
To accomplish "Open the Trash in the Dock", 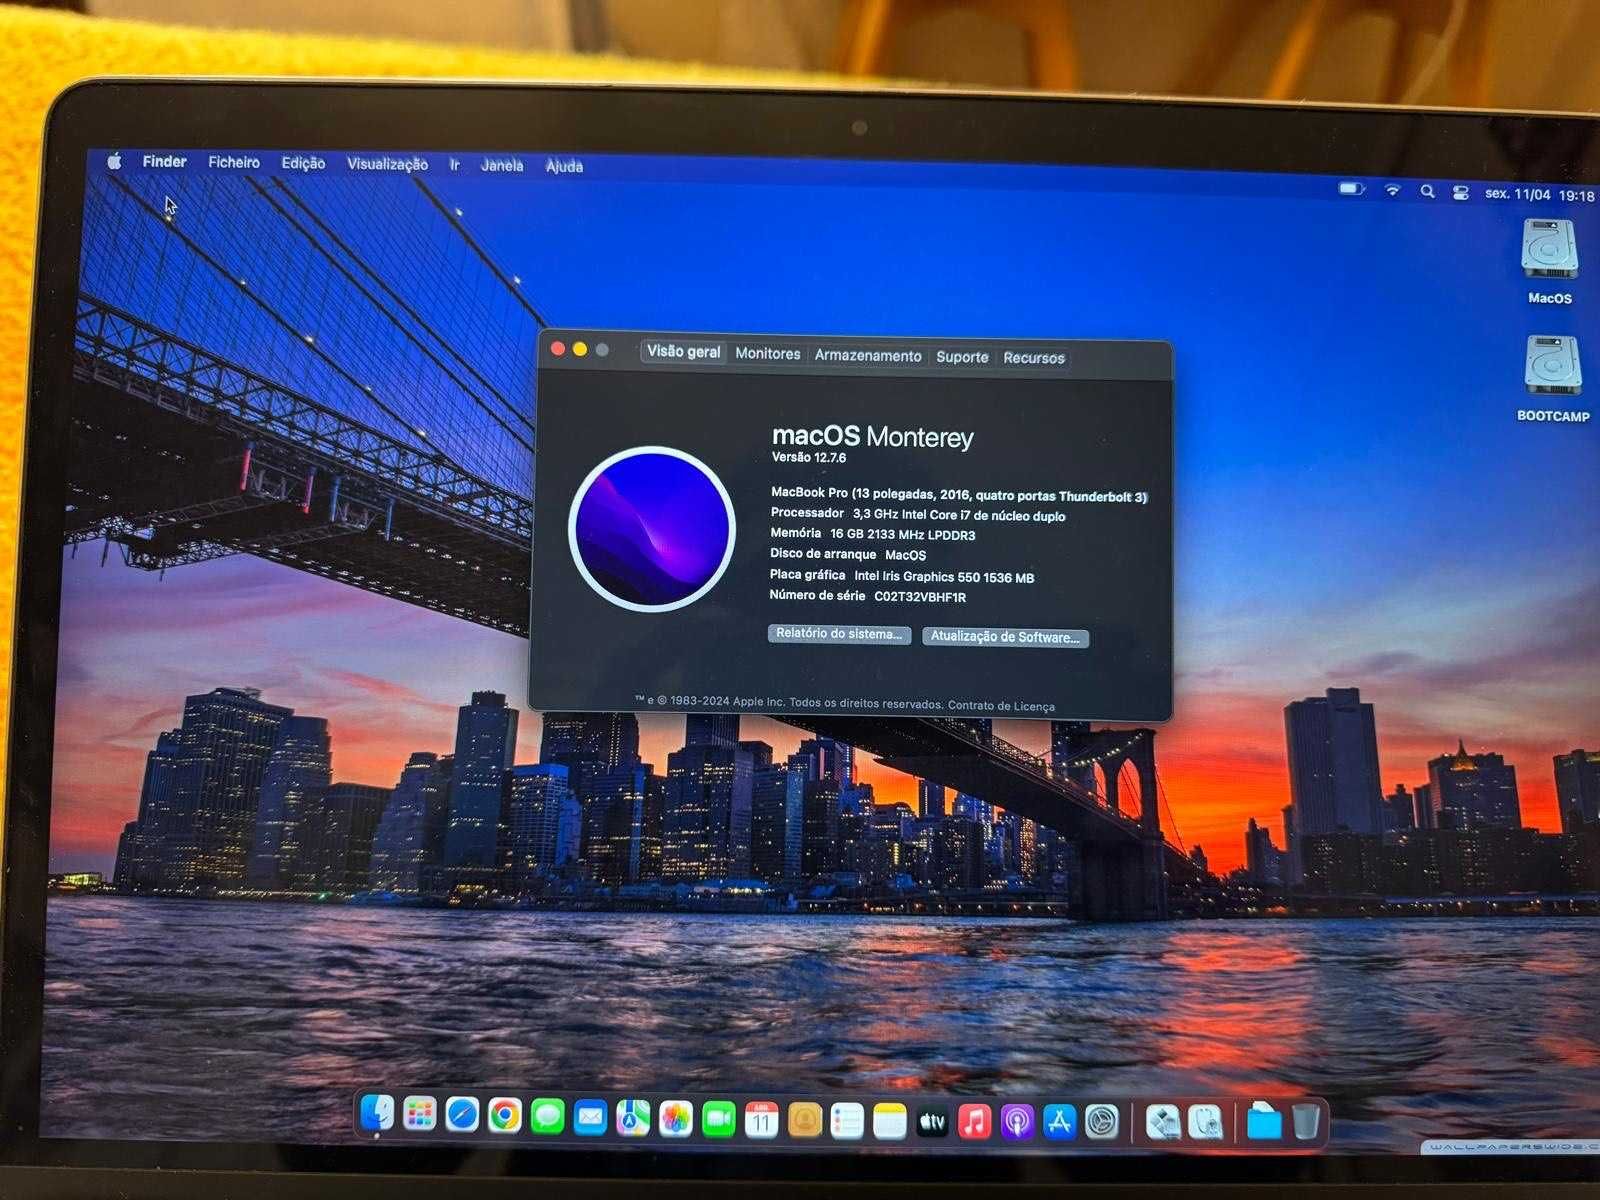I will (x=1306, y=1122).
